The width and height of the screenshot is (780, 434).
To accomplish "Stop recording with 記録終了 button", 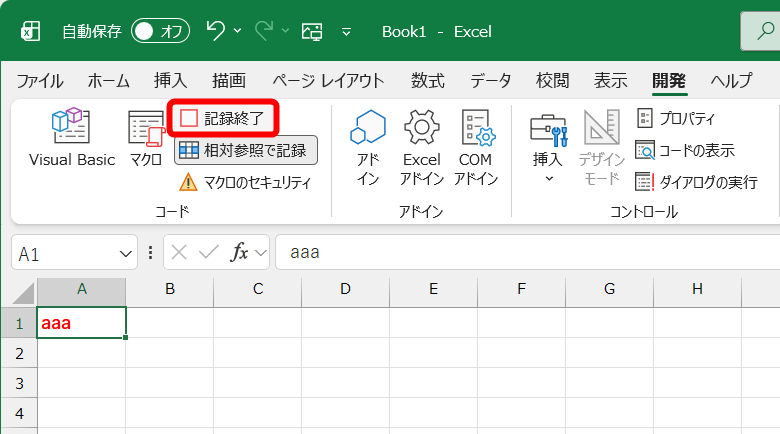I will coord(222,118).
